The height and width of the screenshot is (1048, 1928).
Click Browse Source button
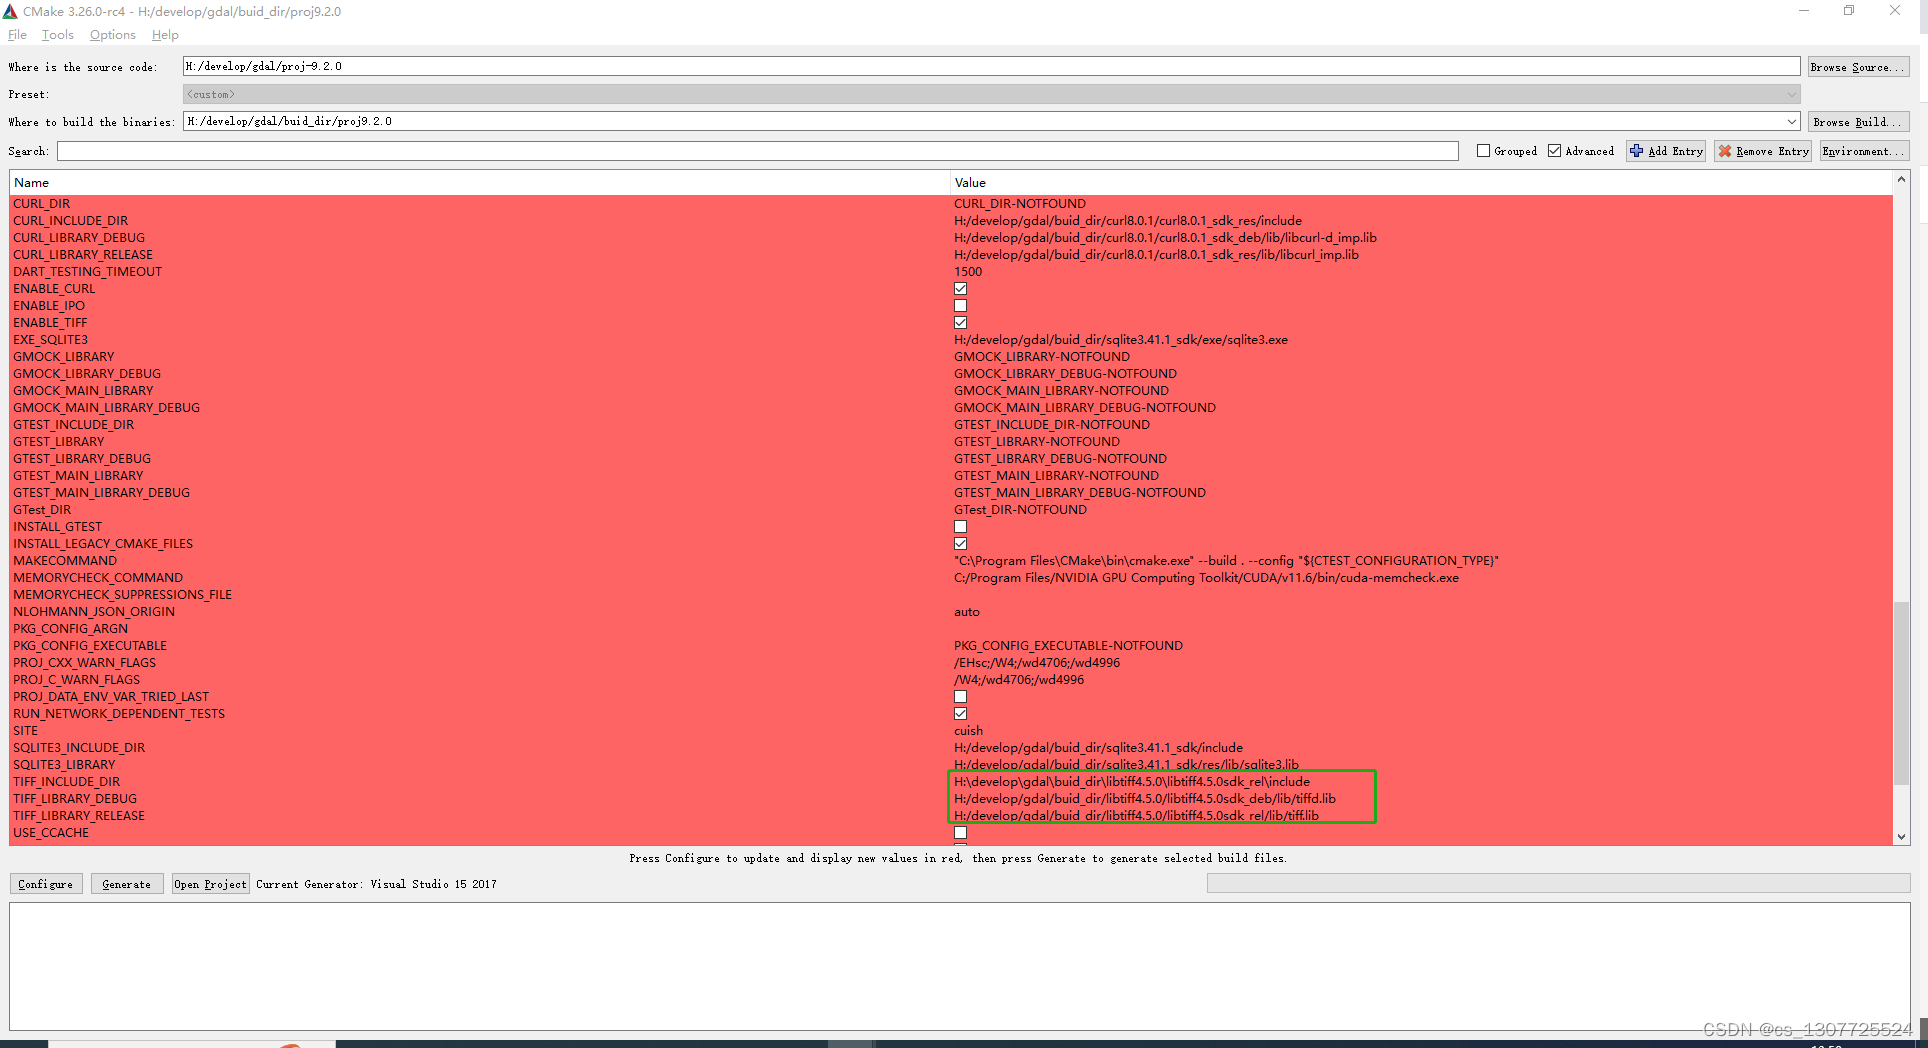point(1858,67)
